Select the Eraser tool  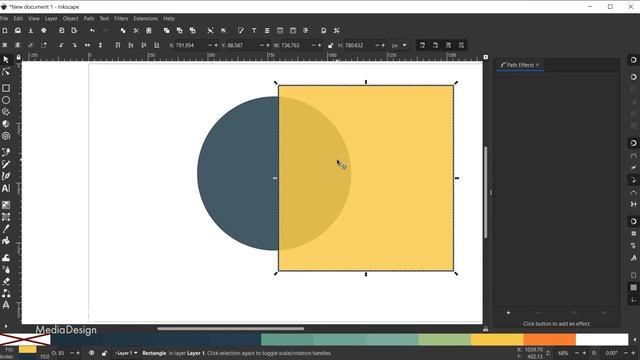6,281
